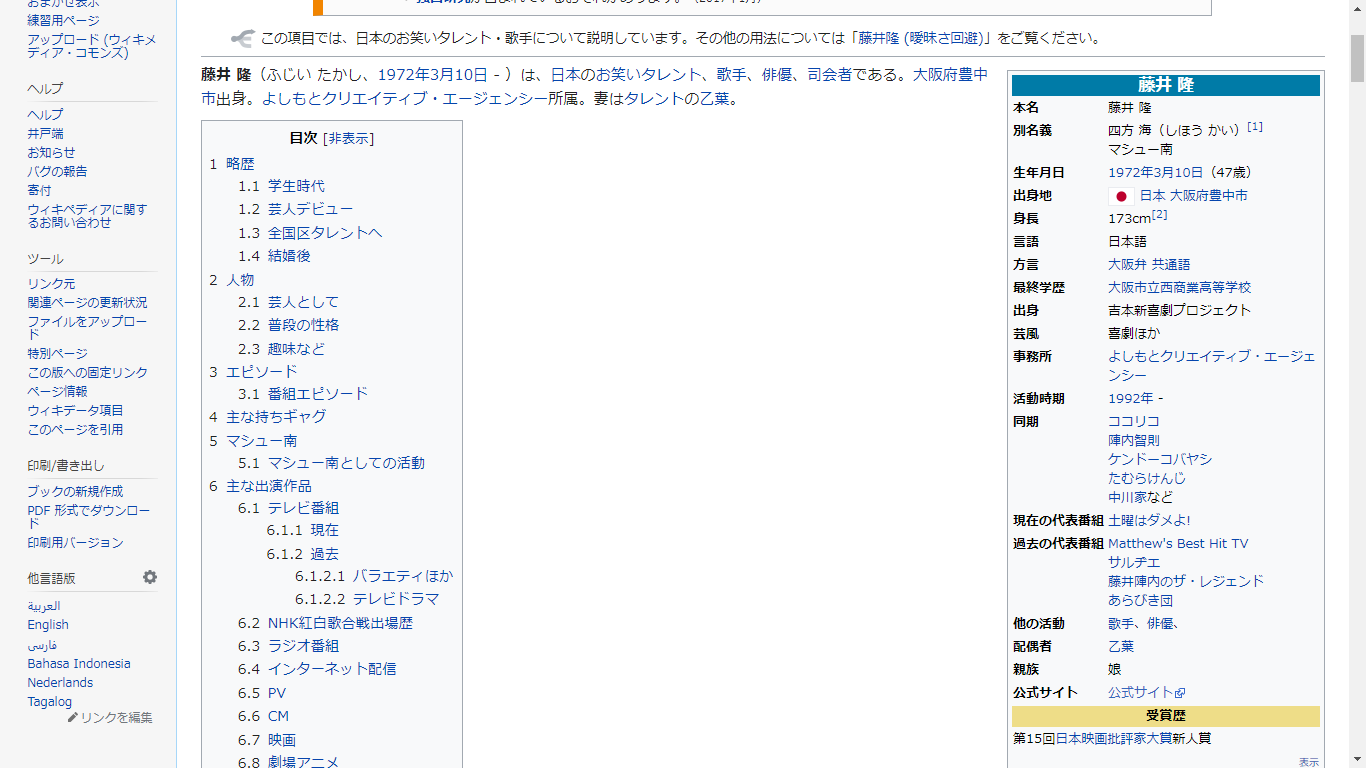
Task: Open the よしもとクリエイティブ・エージェンシー link in the lead paragraph
Action: [404, 99]
